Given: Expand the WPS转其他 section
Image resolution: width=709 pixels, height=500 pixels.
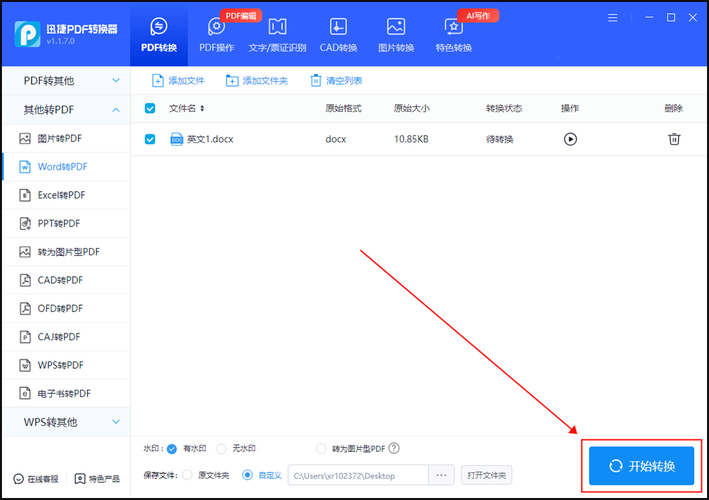Looking at the screenshot, I should click(66, 422).
